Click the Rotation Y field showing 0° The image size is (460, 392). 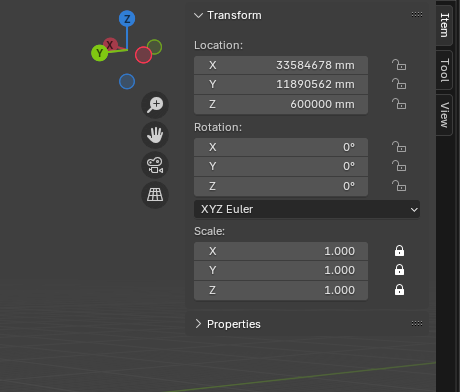pyautogui.click(x=281, y=166)
